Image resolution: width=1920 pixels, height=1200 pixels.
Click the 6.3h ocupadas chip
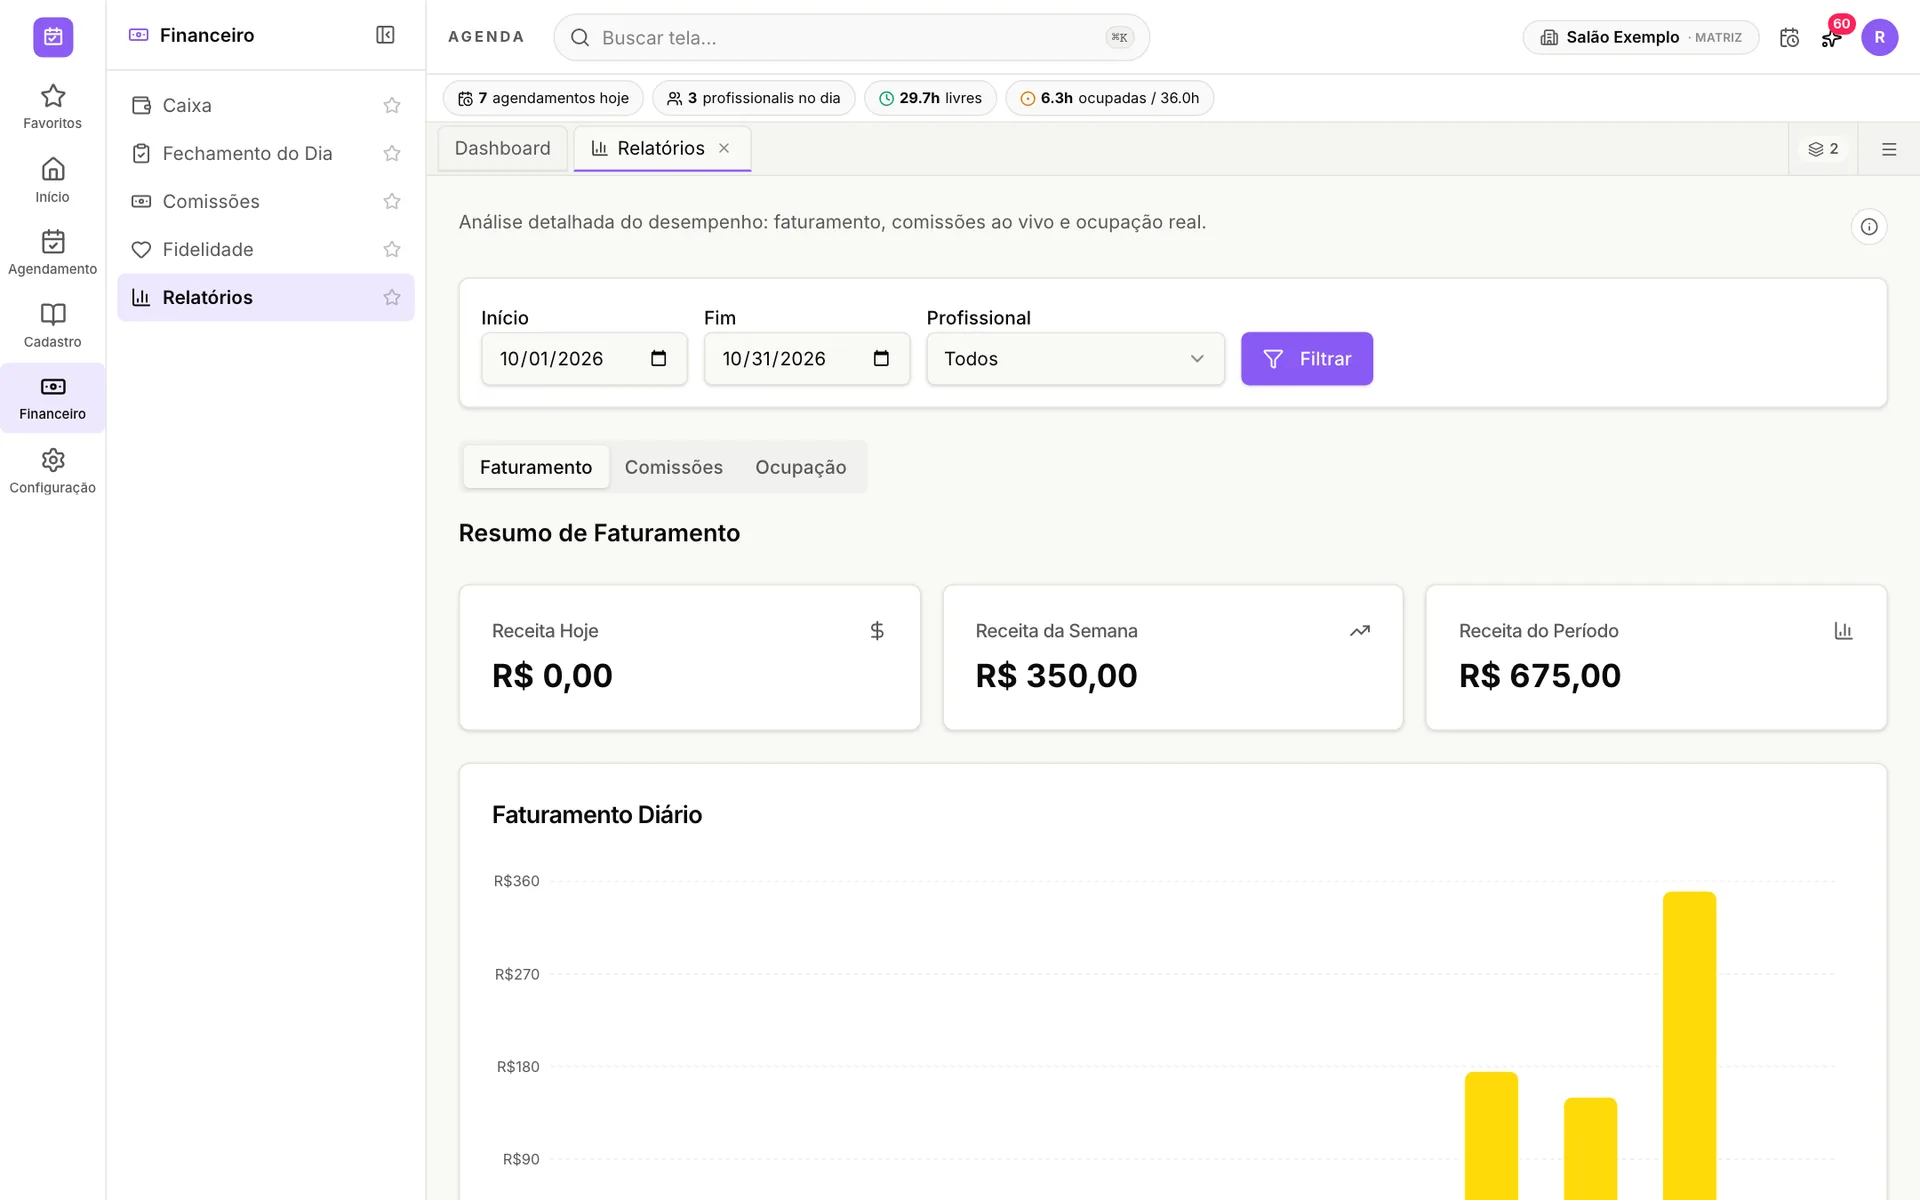click(x=1109, y=98)
